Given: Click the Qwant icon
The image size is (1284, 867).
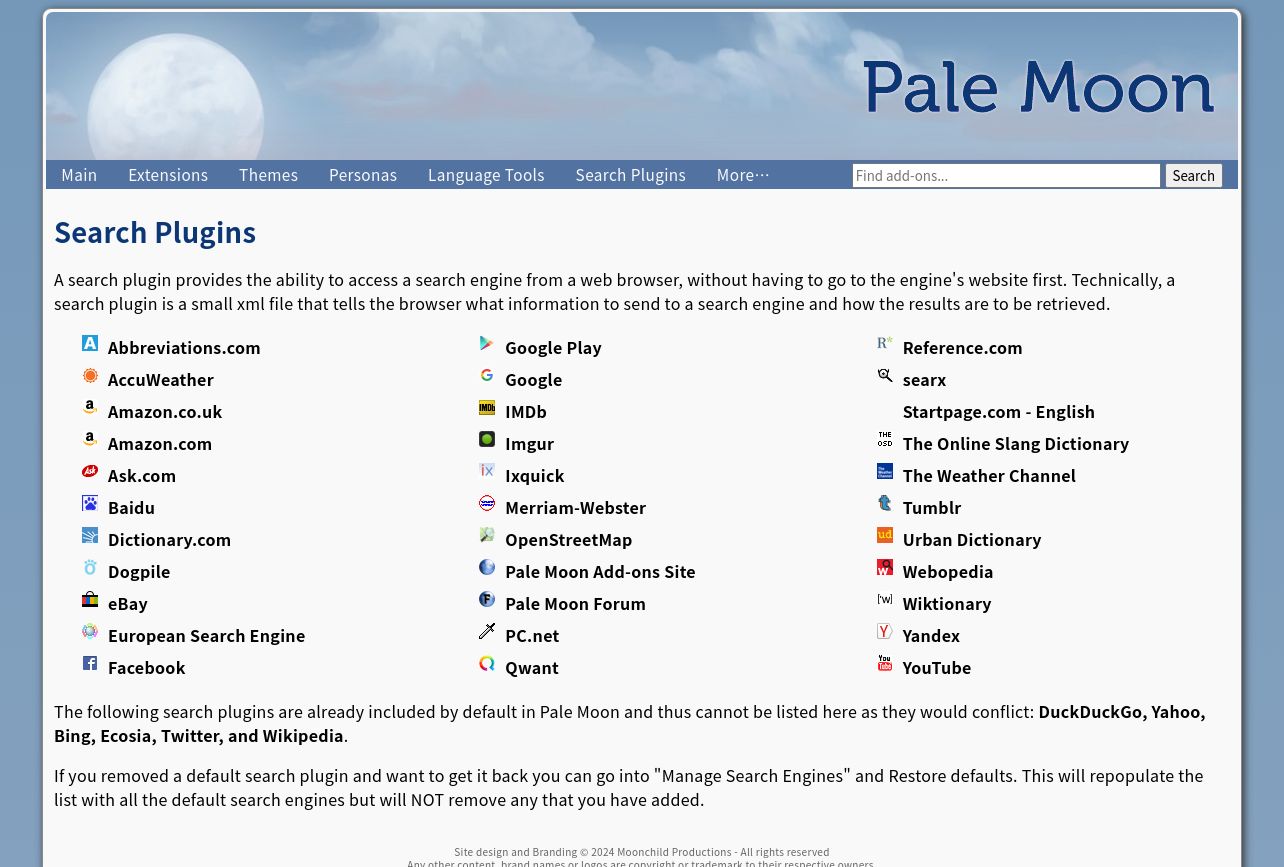Looking at the screenshot, I should point(487,663).
